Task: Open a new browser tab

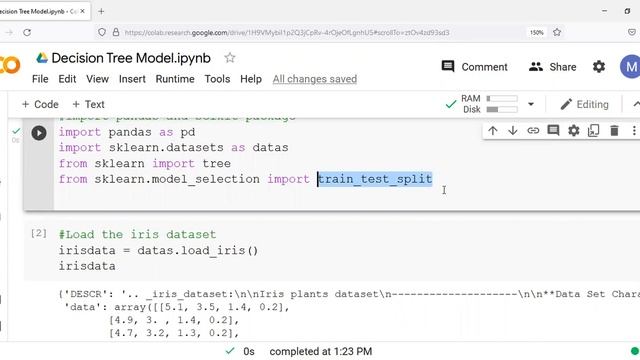Action: pos(101,11)
